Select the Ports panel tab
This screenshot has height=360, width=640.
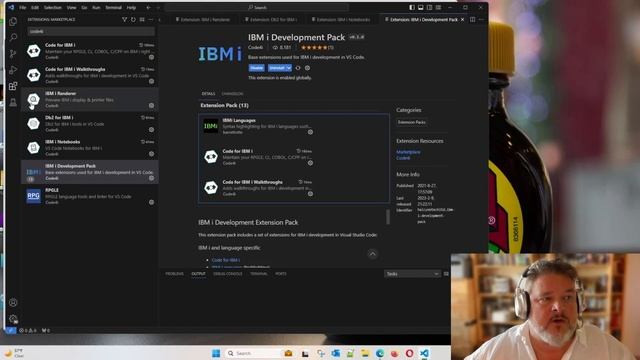[281, 274]
